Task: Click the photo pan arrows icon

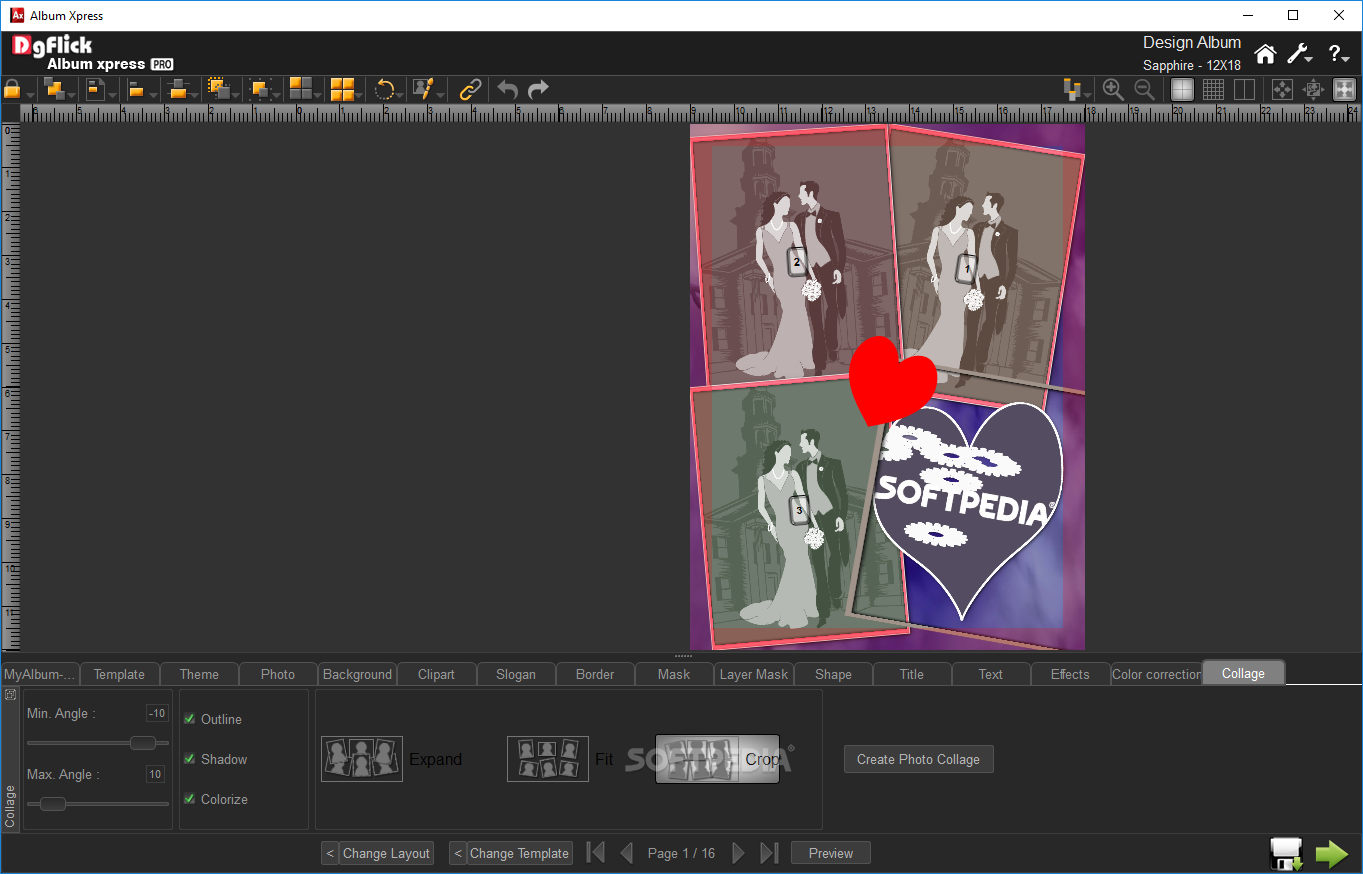Action: [x=1313, y=90]
